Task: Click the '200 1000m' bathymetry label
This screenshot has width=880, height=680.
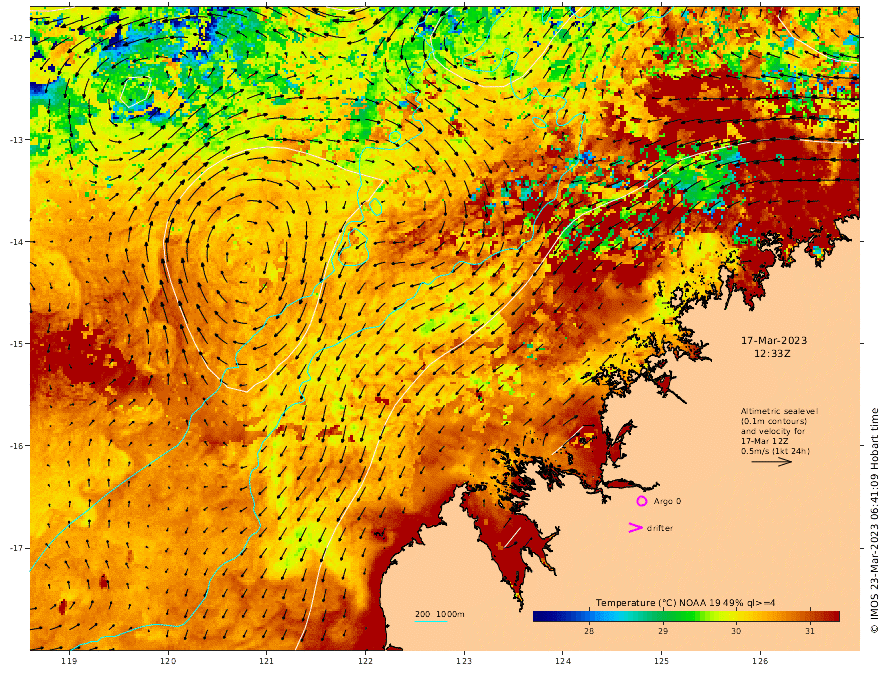Action: [x=439, y=614]
